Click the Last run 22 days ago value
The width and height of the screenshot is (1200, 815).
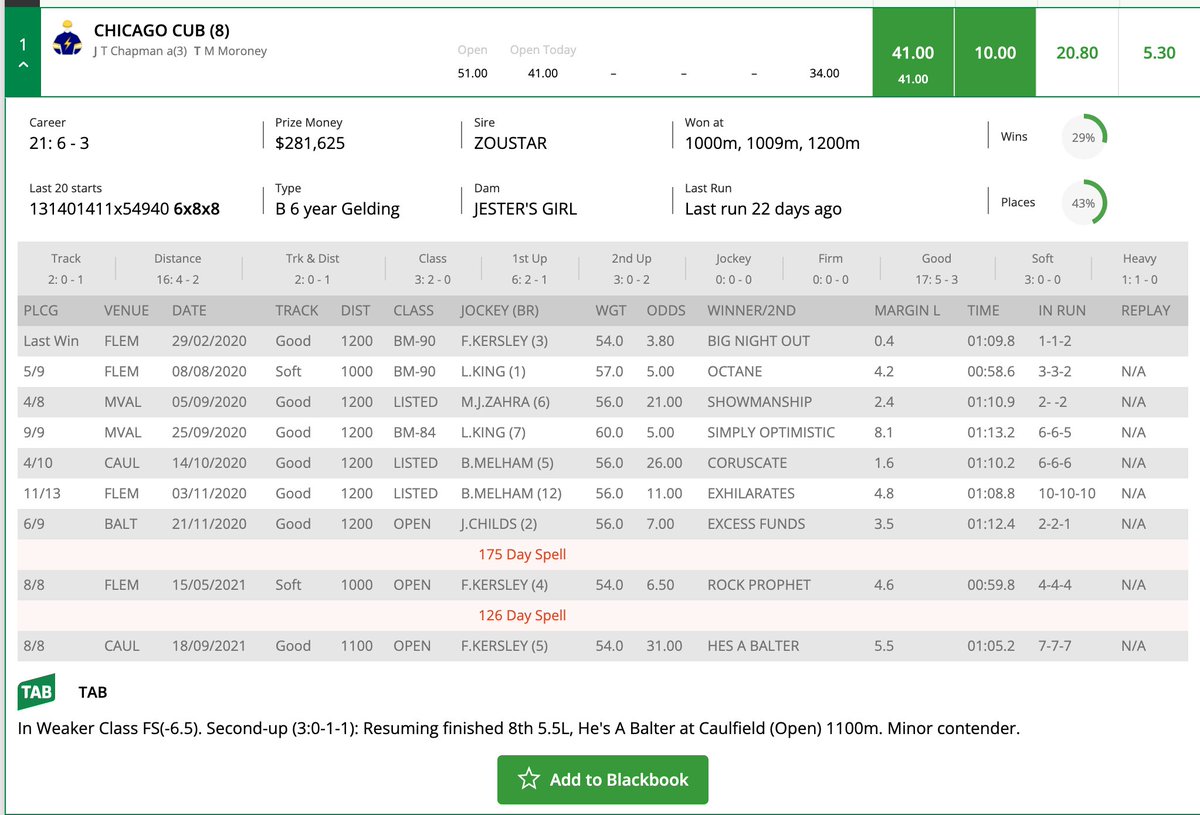[x=763, y=209]
